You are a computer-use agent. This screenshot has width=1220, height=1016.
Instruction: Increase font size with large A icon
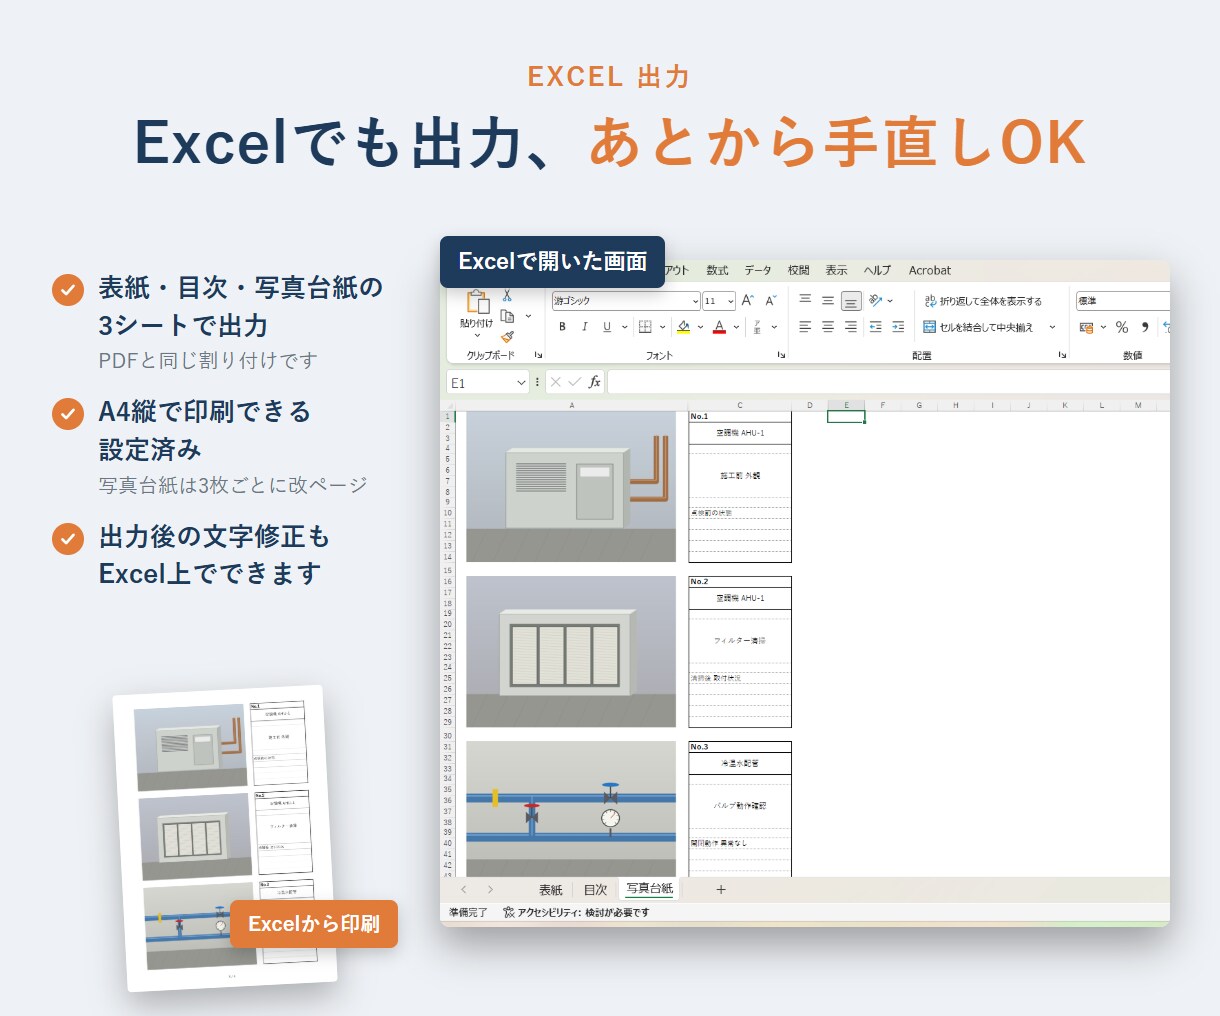click(747, 301)
